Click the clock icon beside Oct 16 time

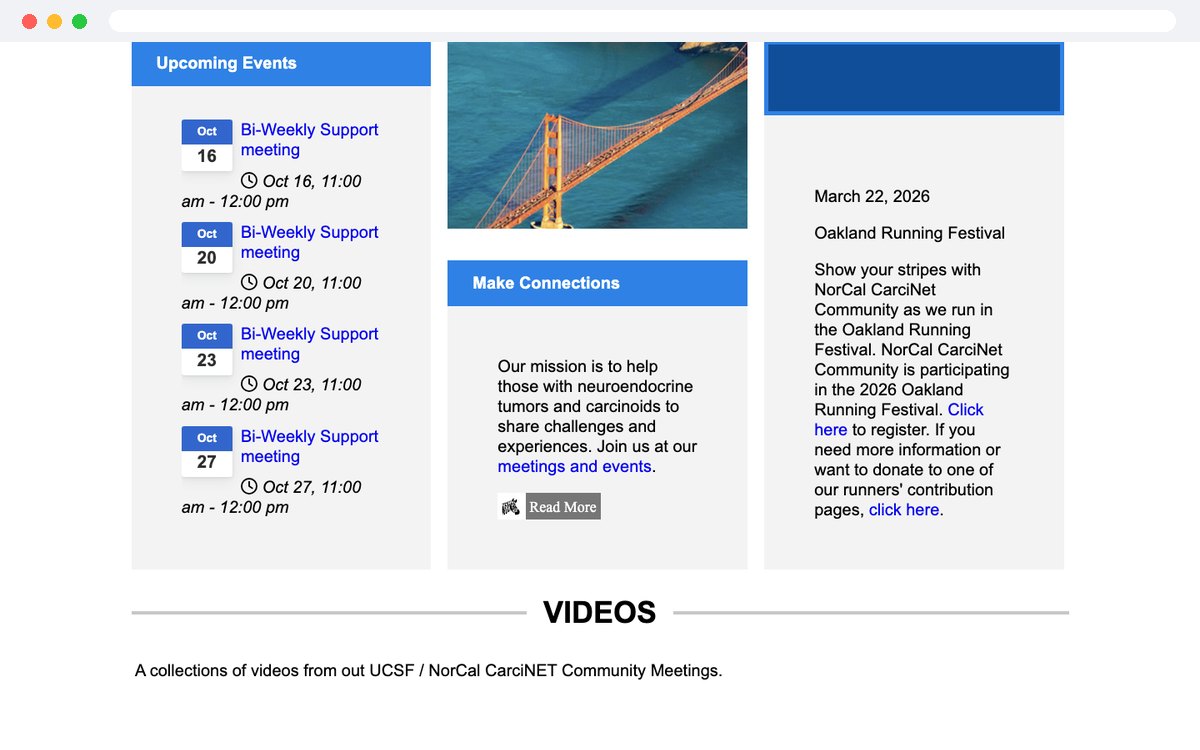[249, 180]
